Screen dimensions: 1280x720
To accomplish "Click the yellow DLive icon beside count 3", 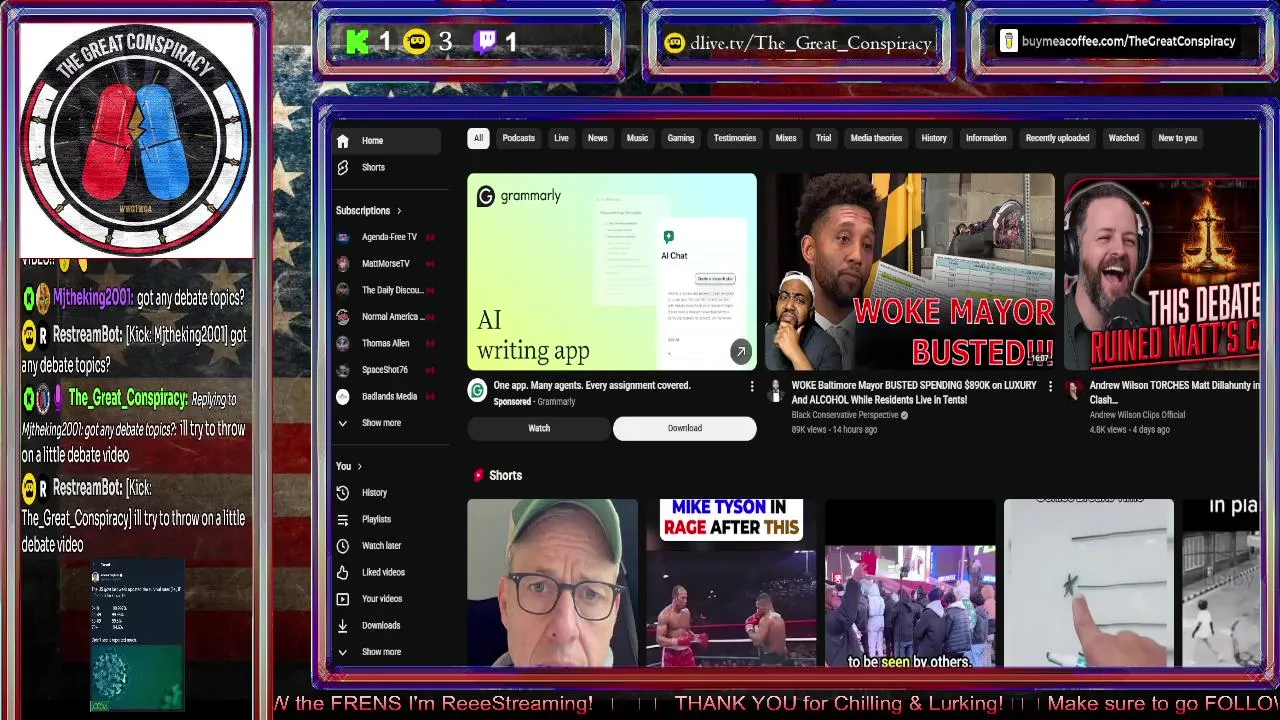I will 416,42.
